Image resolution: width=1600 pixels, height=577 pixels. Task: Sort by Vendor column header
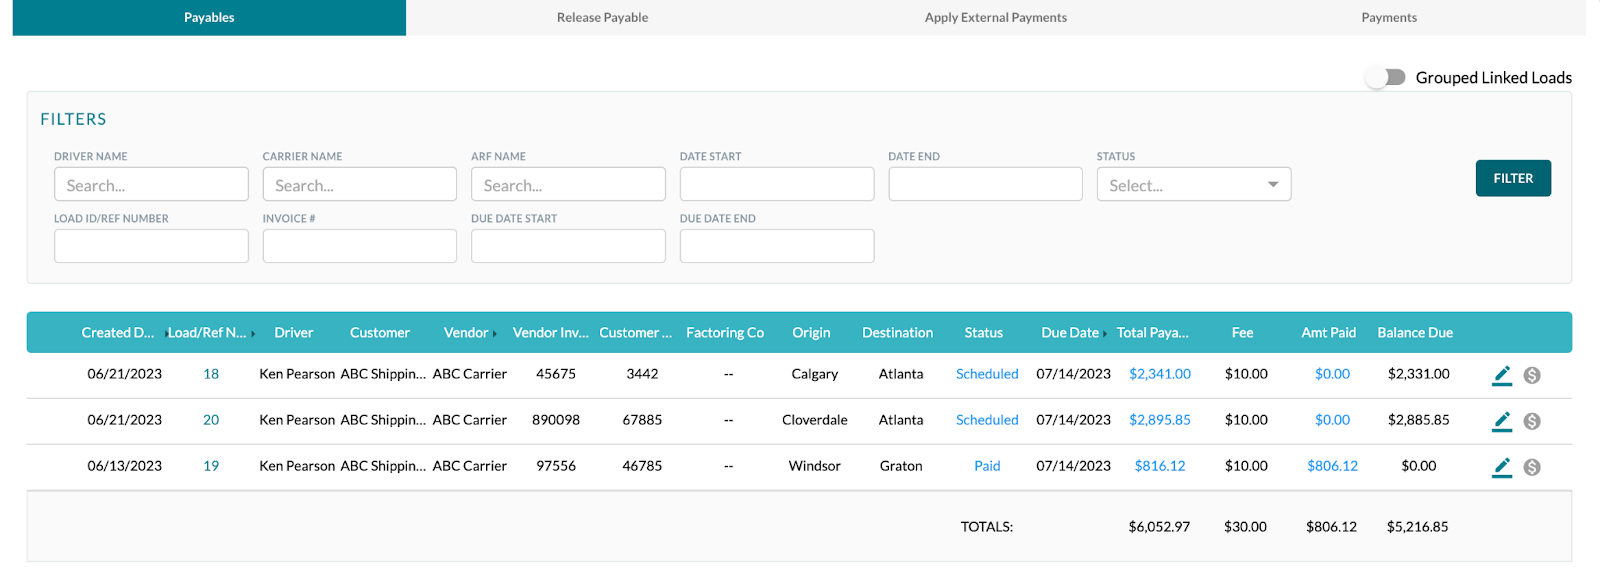tap(466, 333)
